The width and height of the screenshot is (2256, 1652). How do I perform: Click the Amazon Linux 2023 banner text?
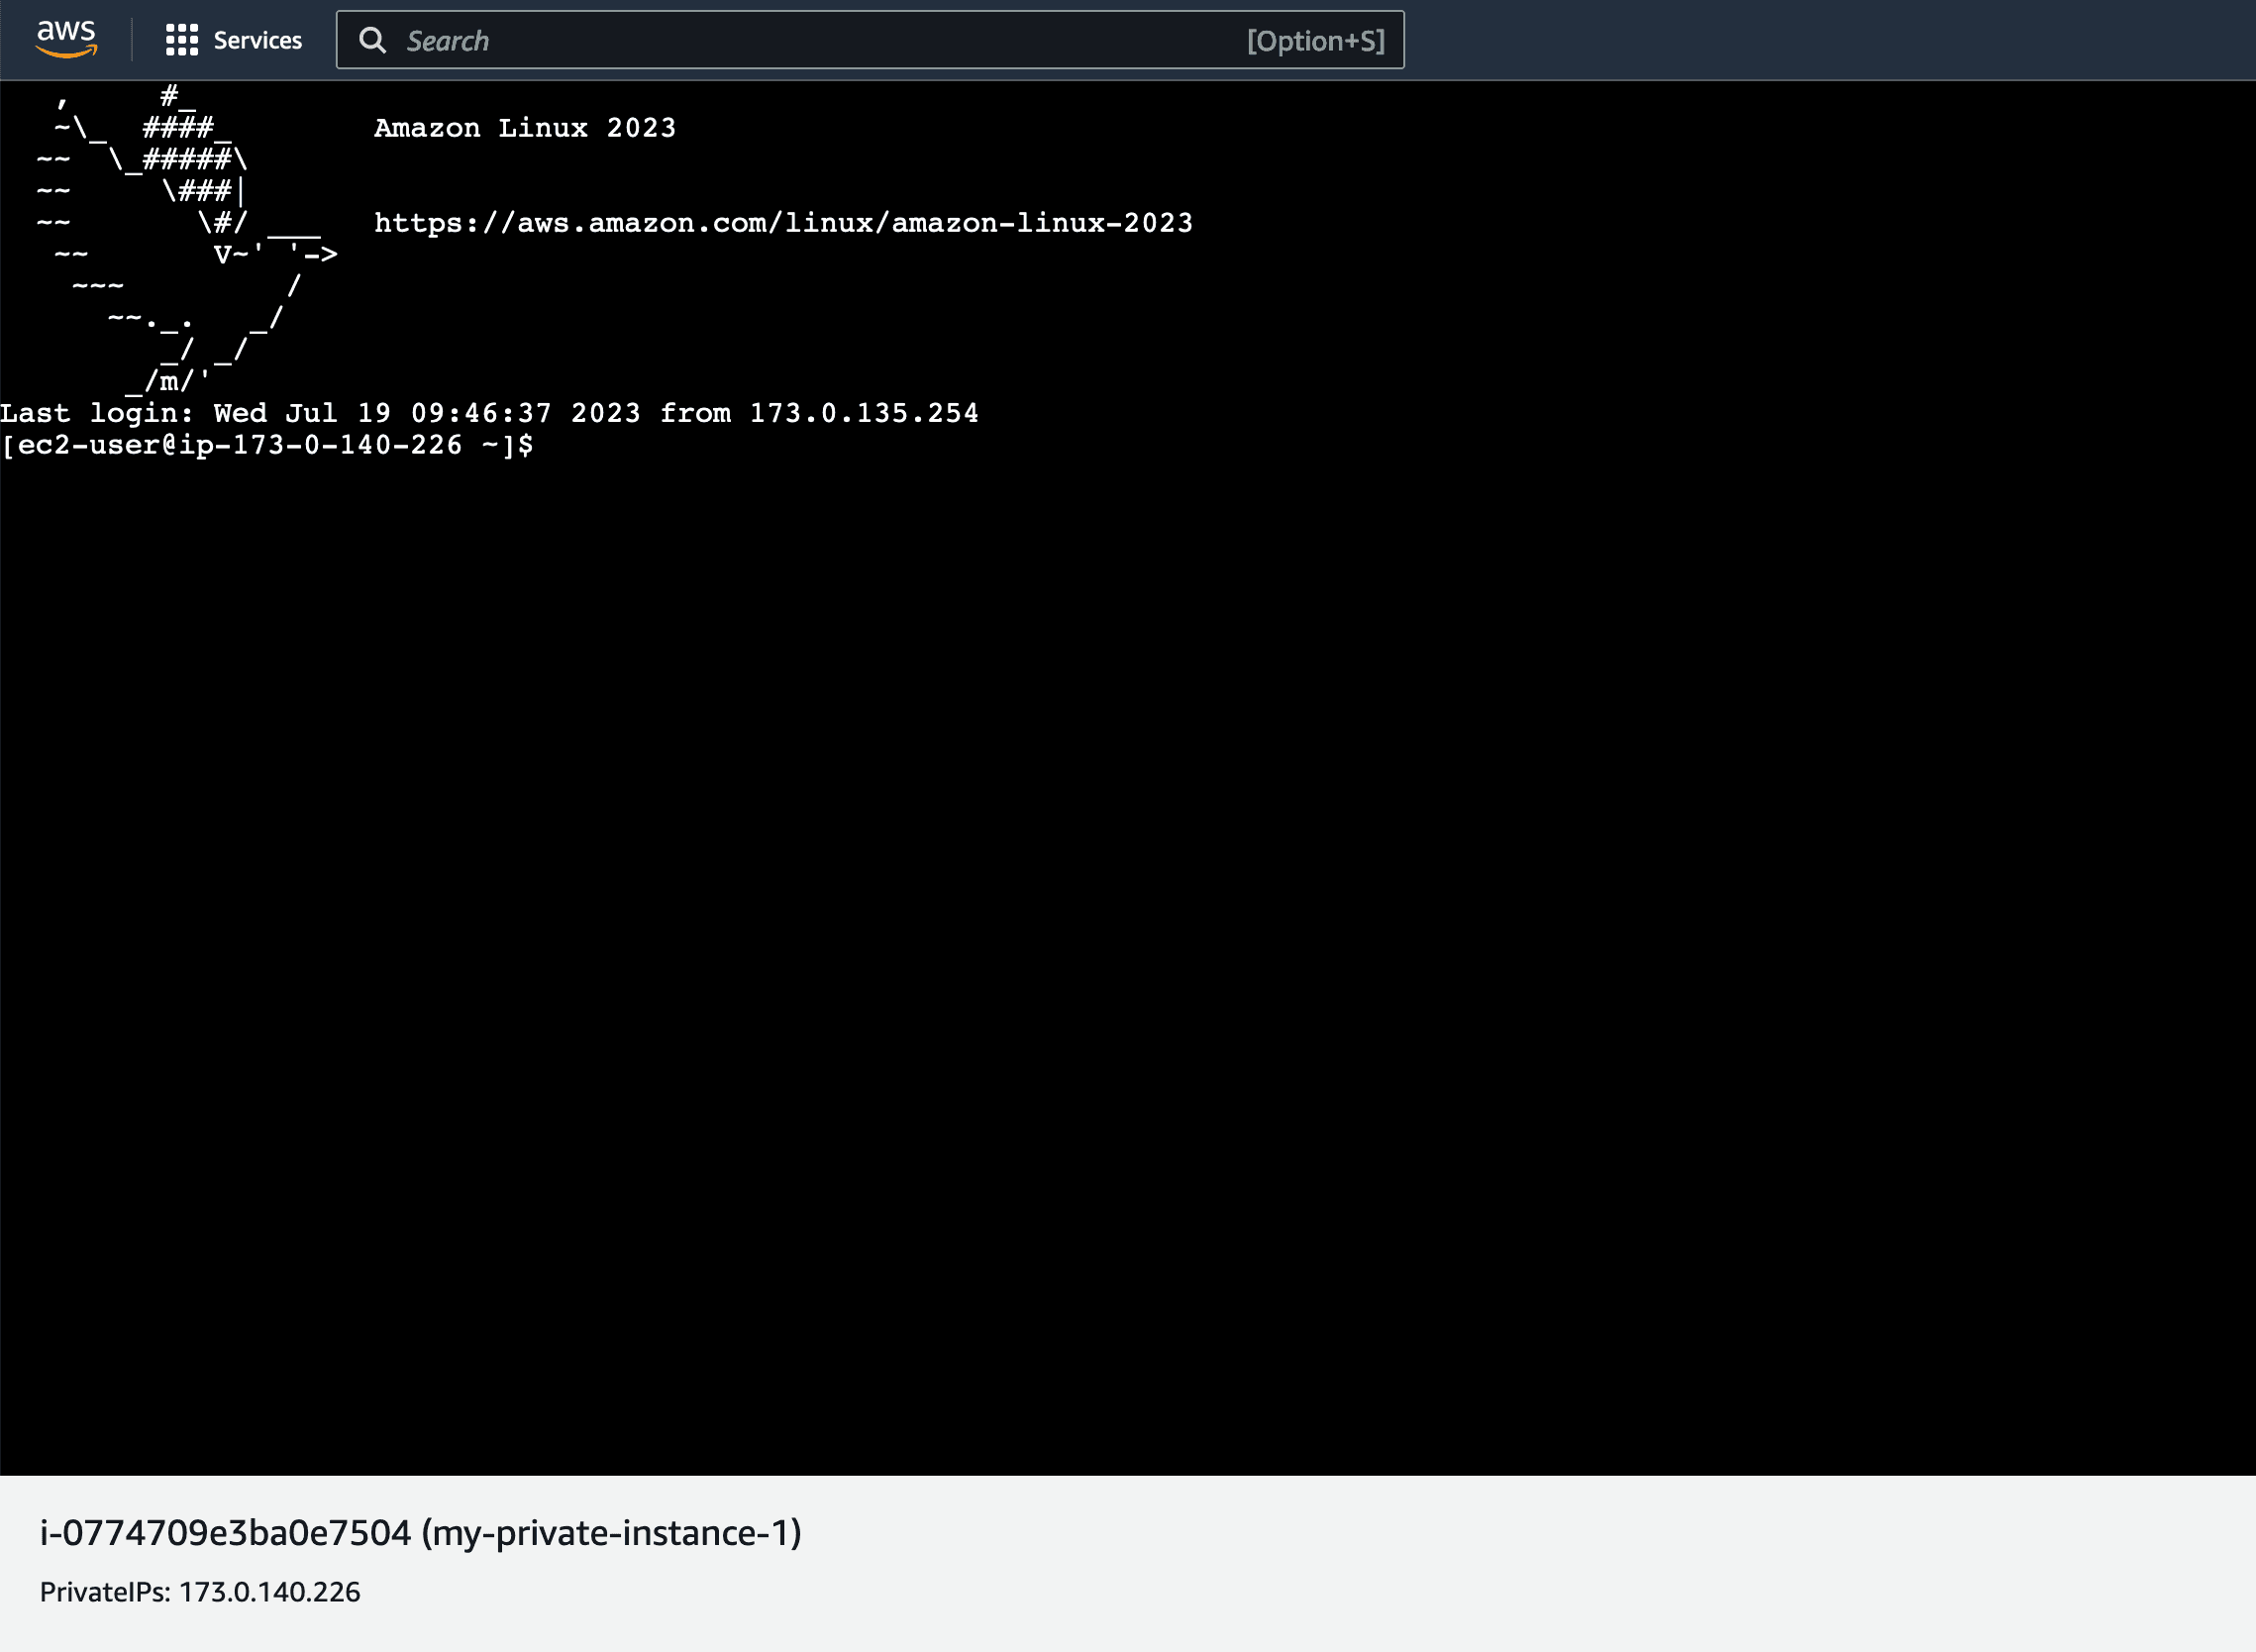(x=525, y=128)
